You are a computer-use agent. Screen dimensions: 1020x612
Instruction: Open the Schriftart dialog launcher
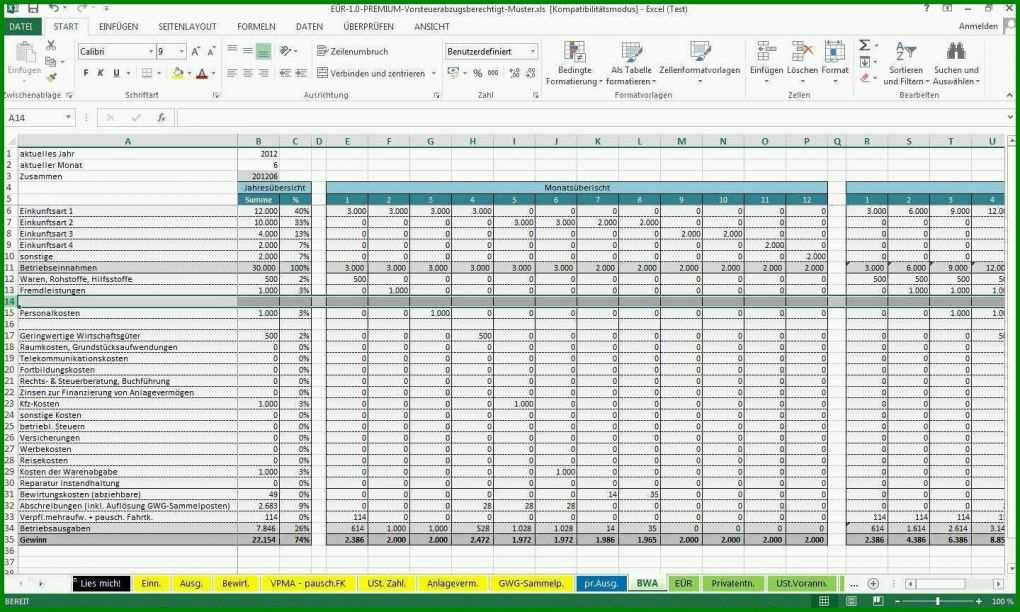click(x=216, y=95)
